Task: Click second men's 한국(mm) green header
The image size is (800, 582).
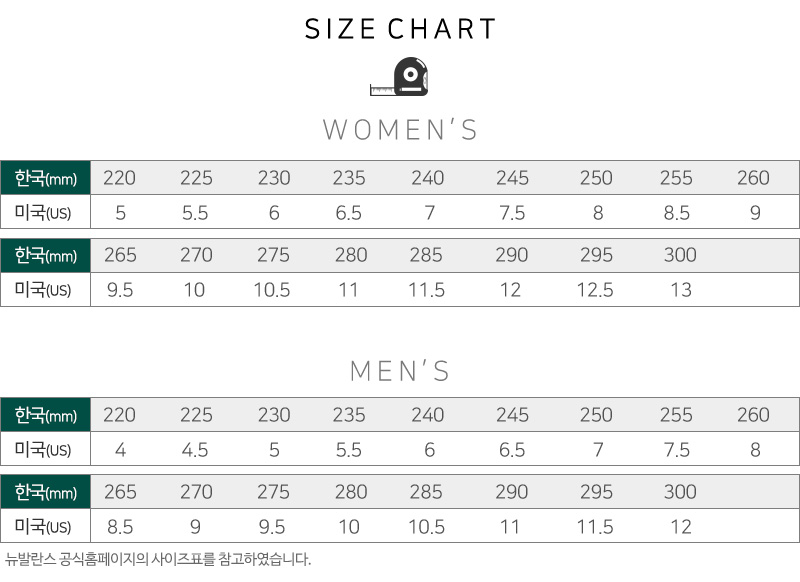Action: [x=45, y=492]
